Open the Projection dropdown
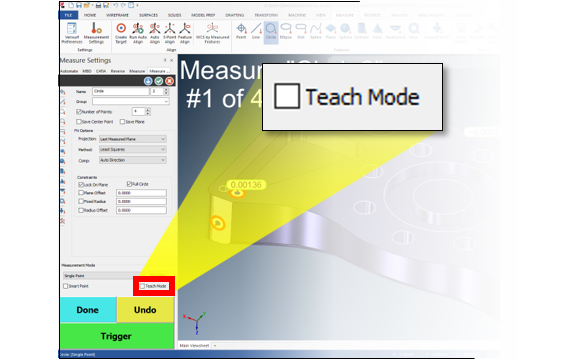This screenshot has height=360, width=578. coord(133,139)
